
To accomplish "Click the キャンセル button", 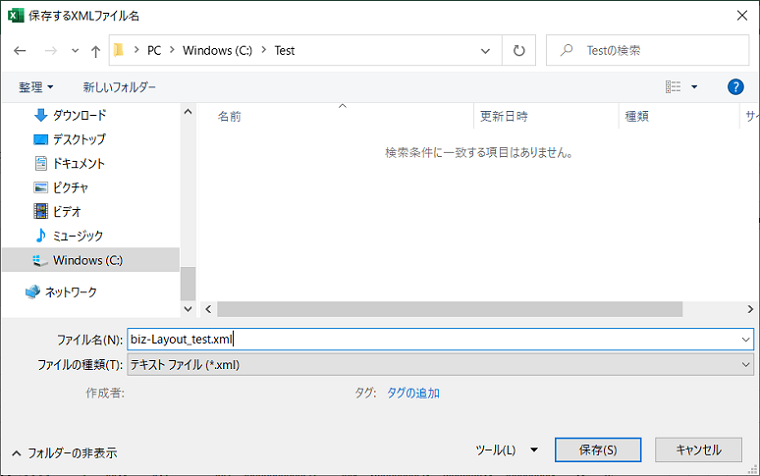I will click(698, 450).
